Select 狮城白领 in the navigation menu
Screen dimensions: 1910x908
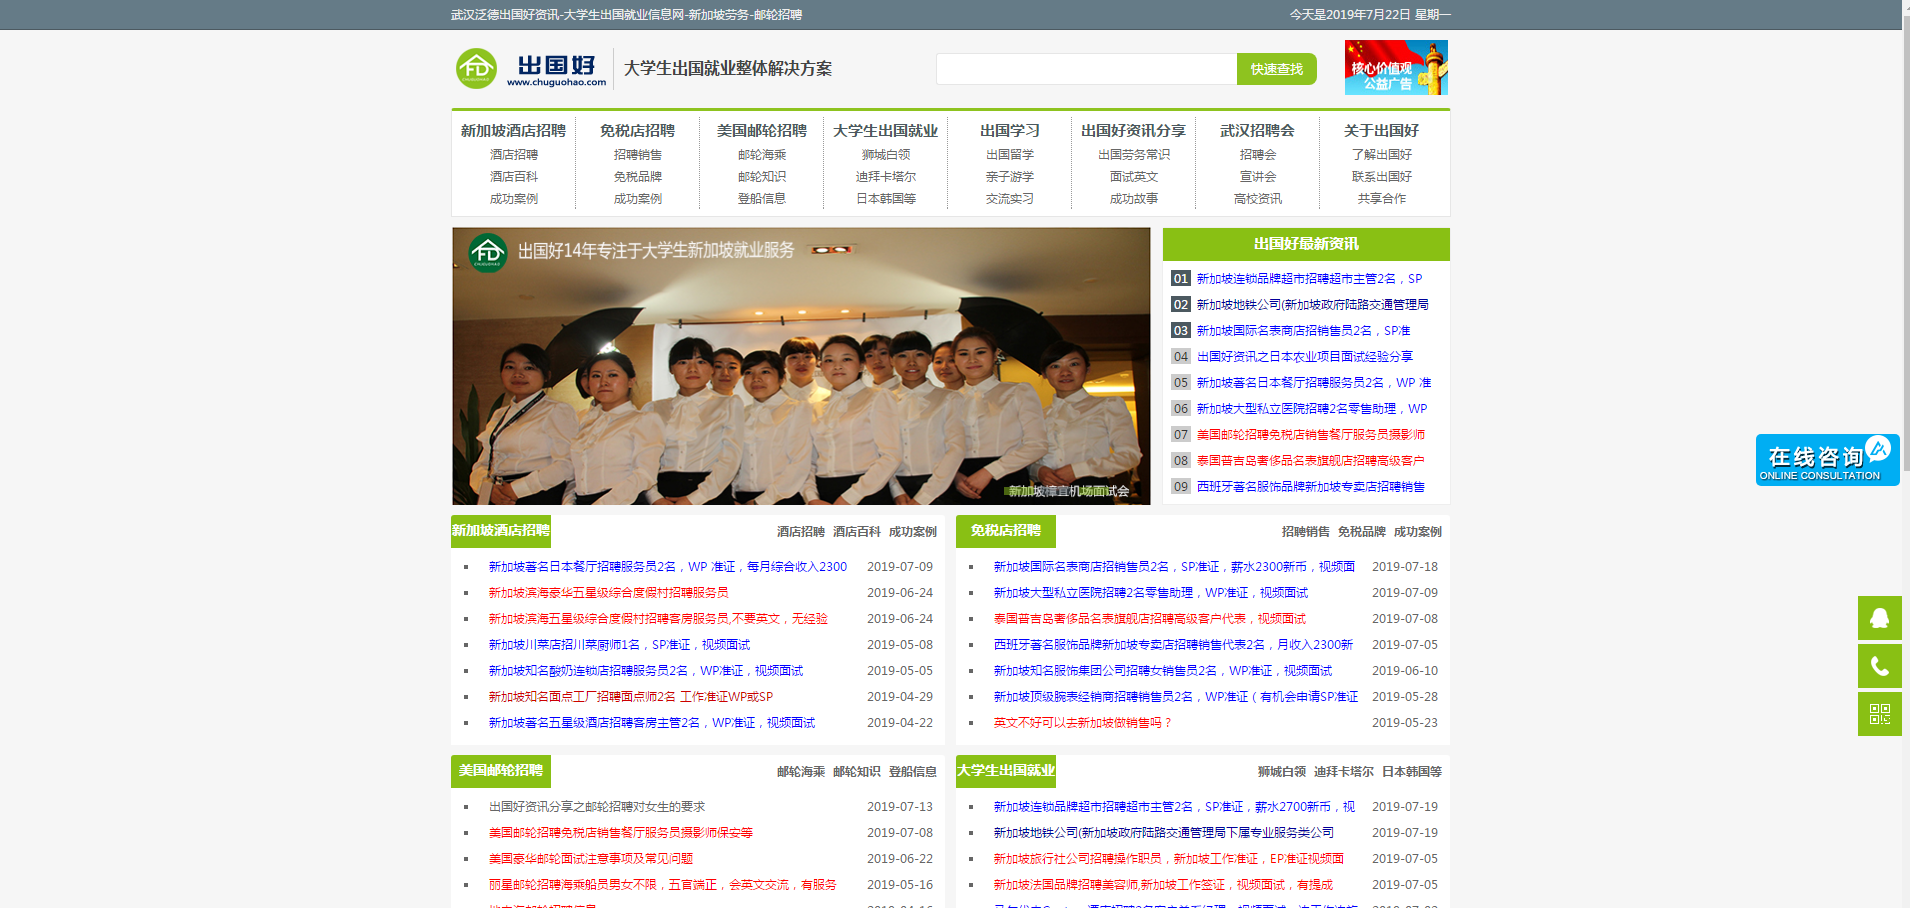point(885,155)
